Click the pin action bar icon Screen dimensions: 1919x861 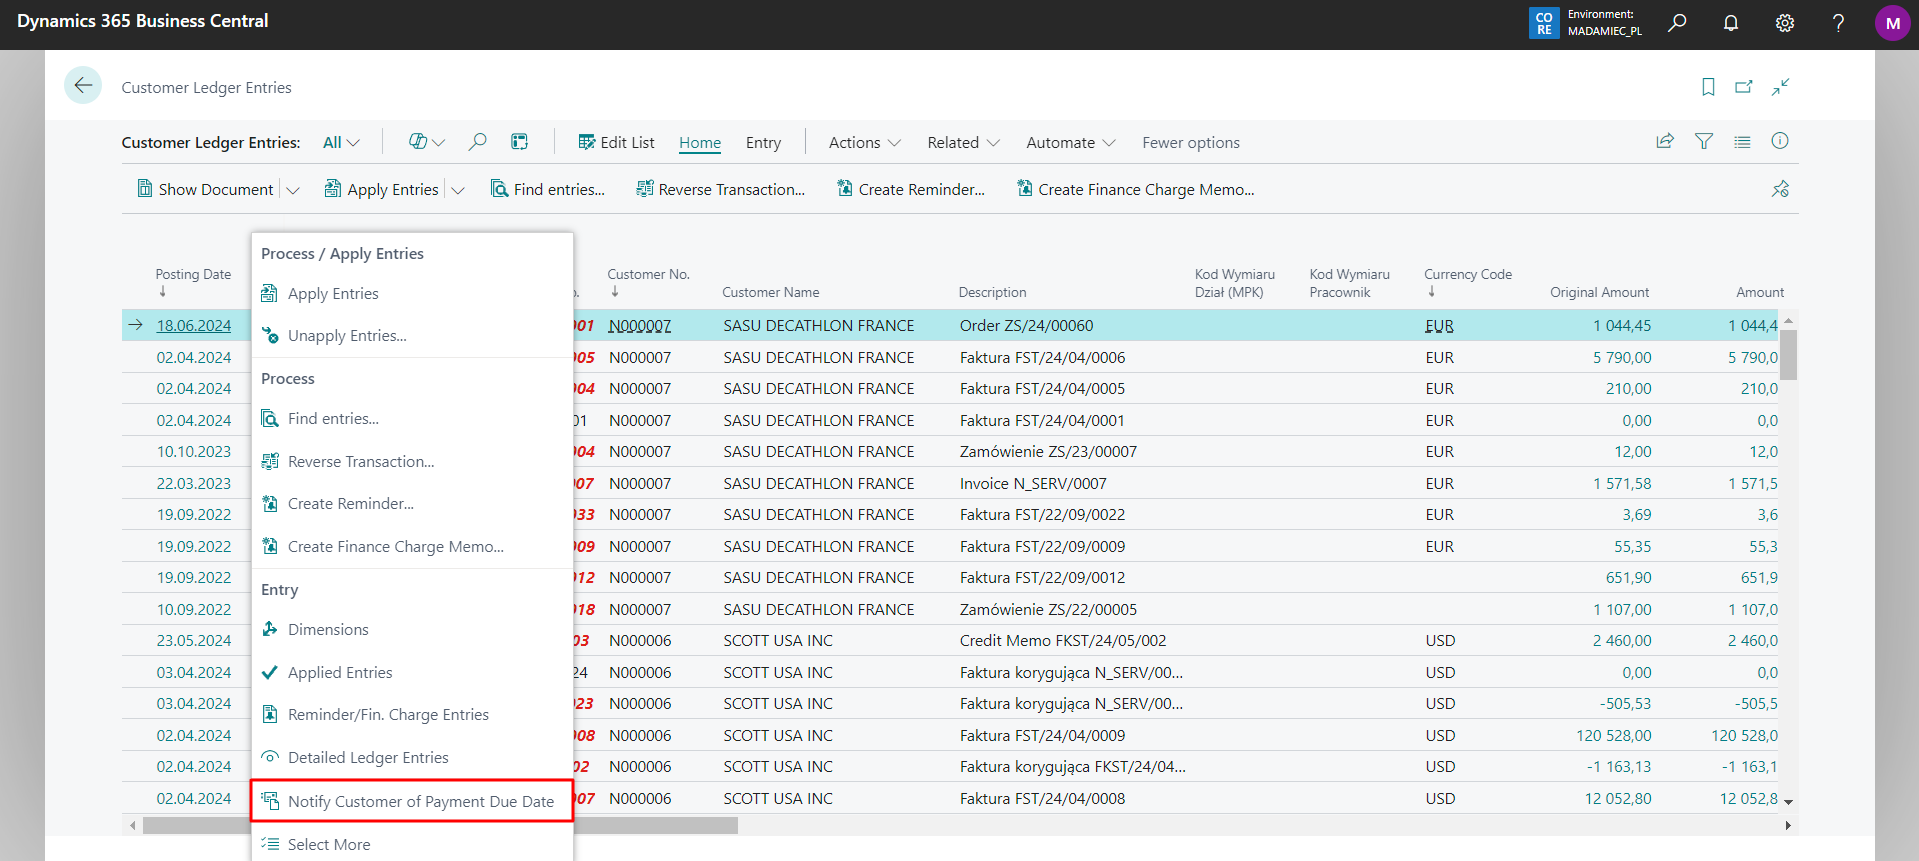[1780, 189]
